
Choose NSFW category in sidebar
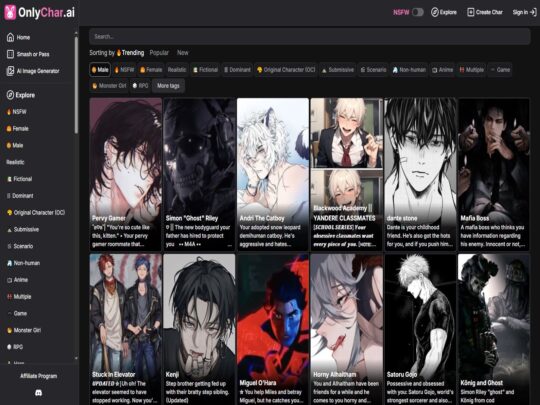click(x=17, y=112)
